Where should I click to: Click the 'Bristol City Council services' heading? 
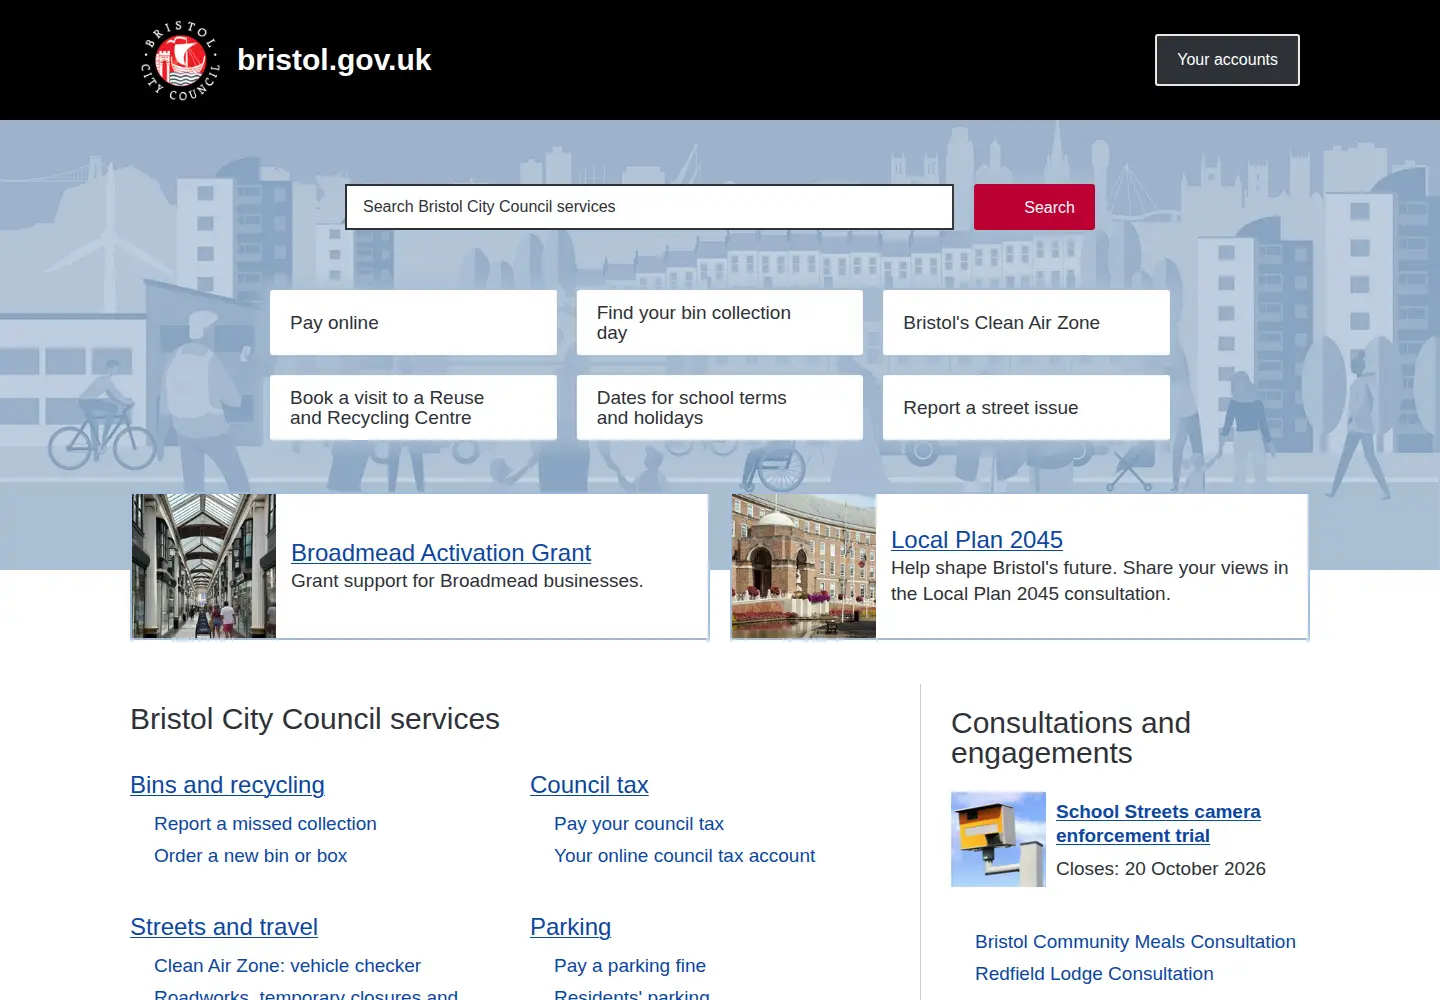315,719
